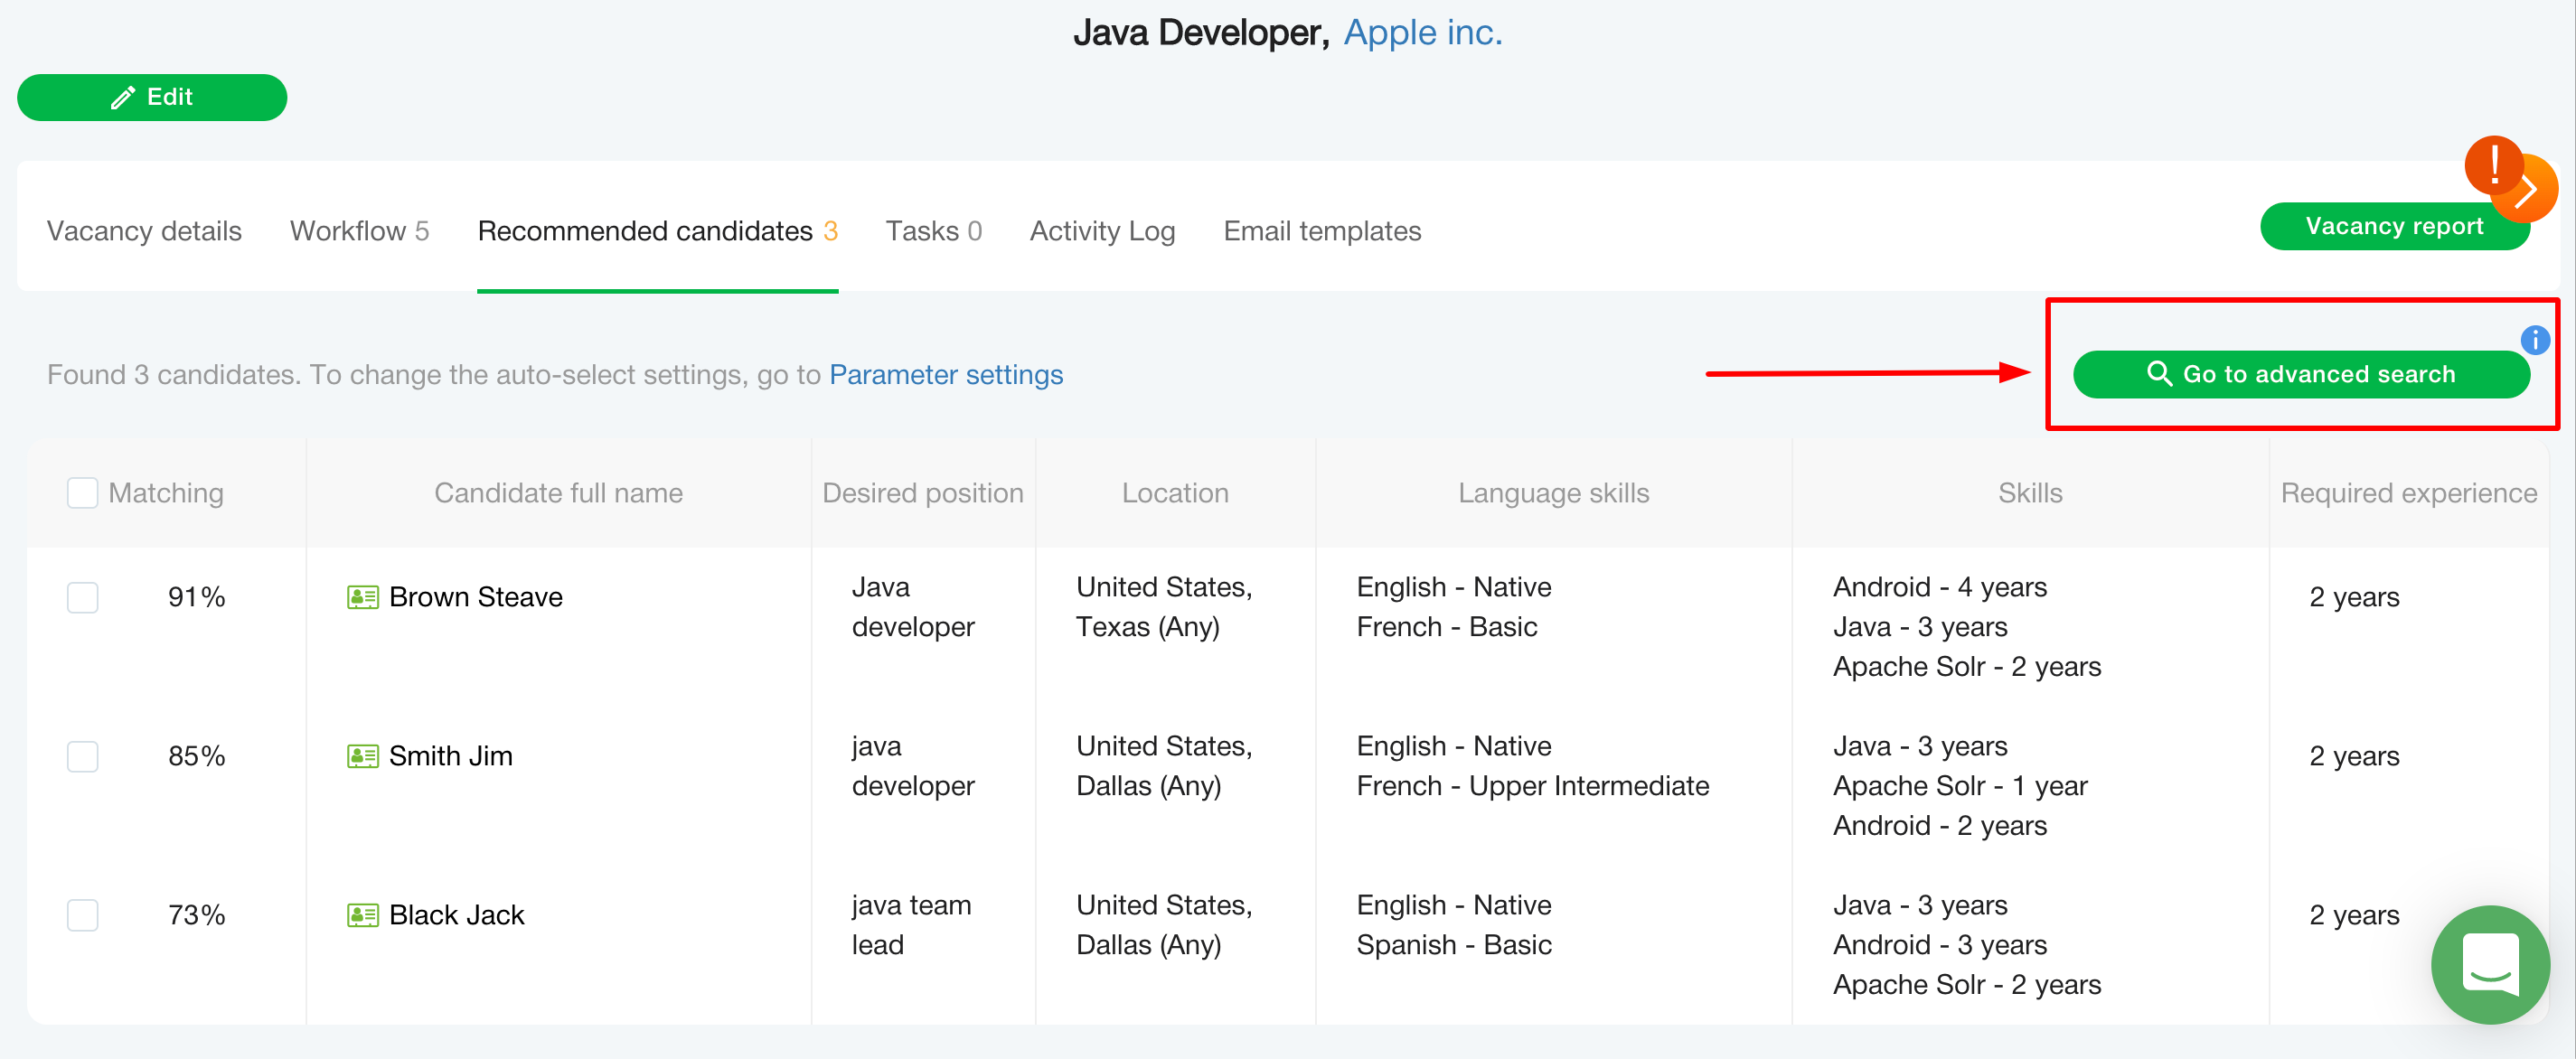The width and height of the screenshot is (2576, 1059).
Task: Tick the select-all Matching checkbox
Action: pos(82,493)
